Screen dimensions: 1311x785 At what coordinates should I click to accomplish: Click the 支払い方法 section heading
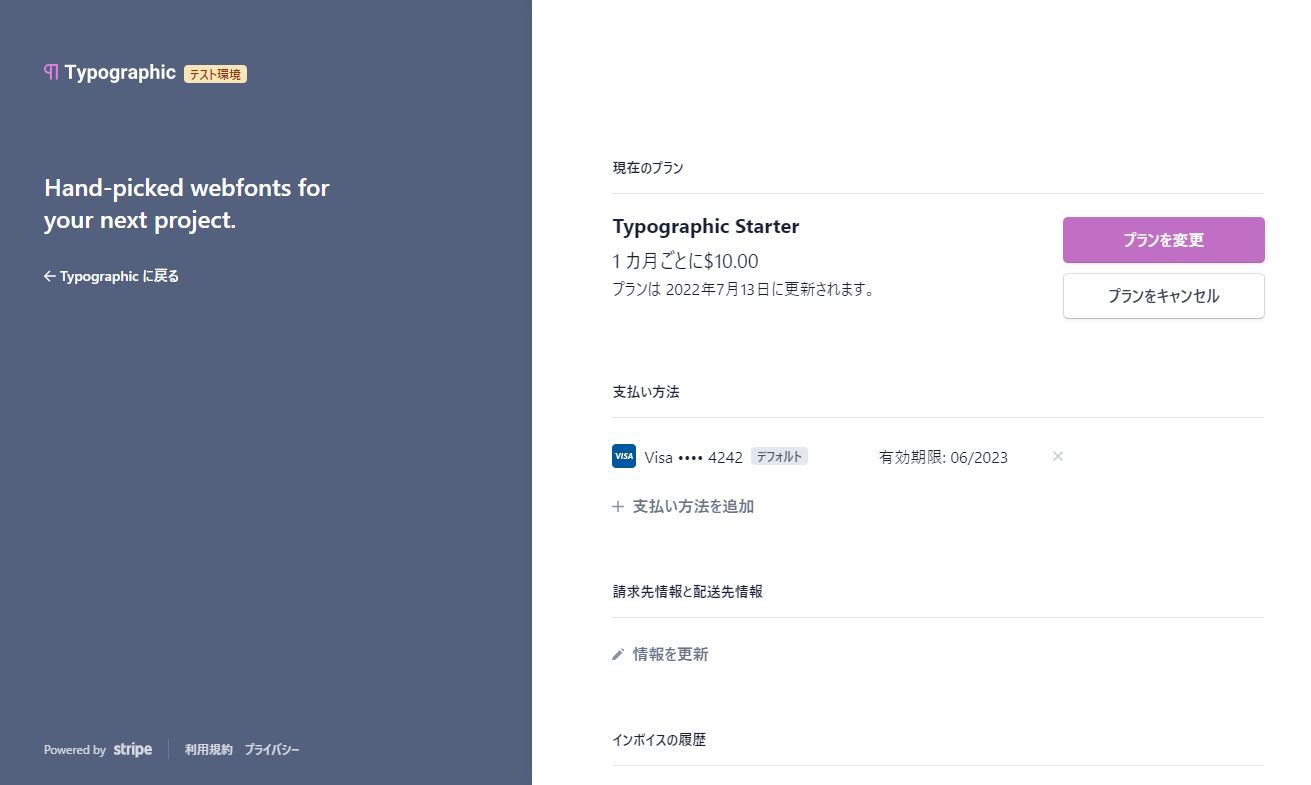646,392
